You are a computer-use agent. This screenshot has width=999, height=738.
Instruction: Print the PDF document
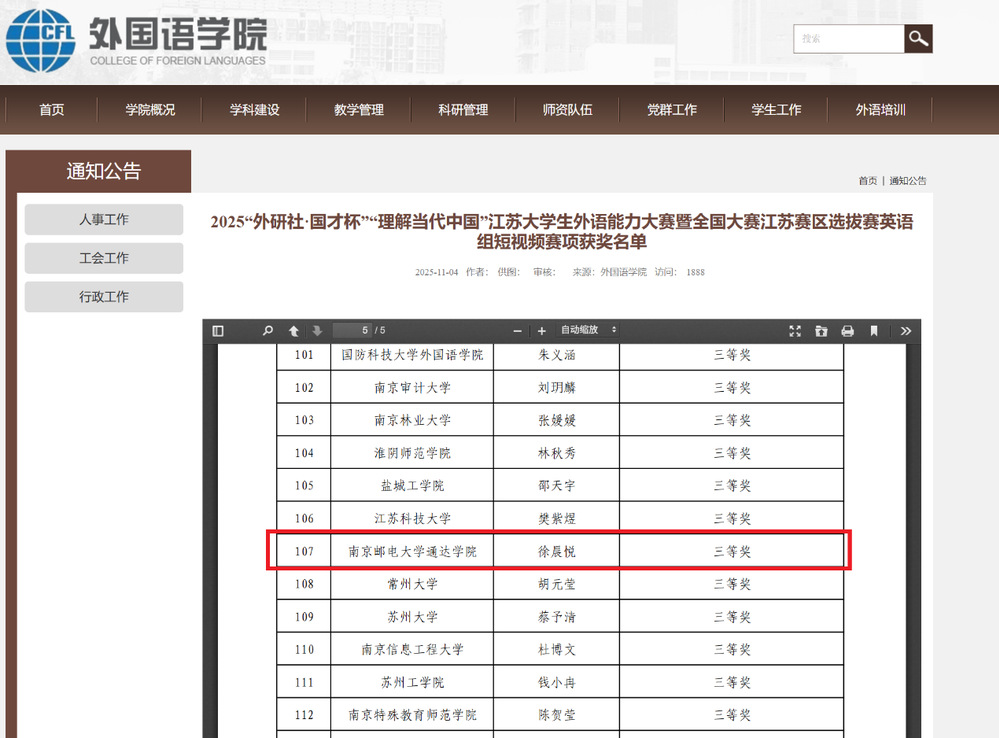tap(848, 331)
